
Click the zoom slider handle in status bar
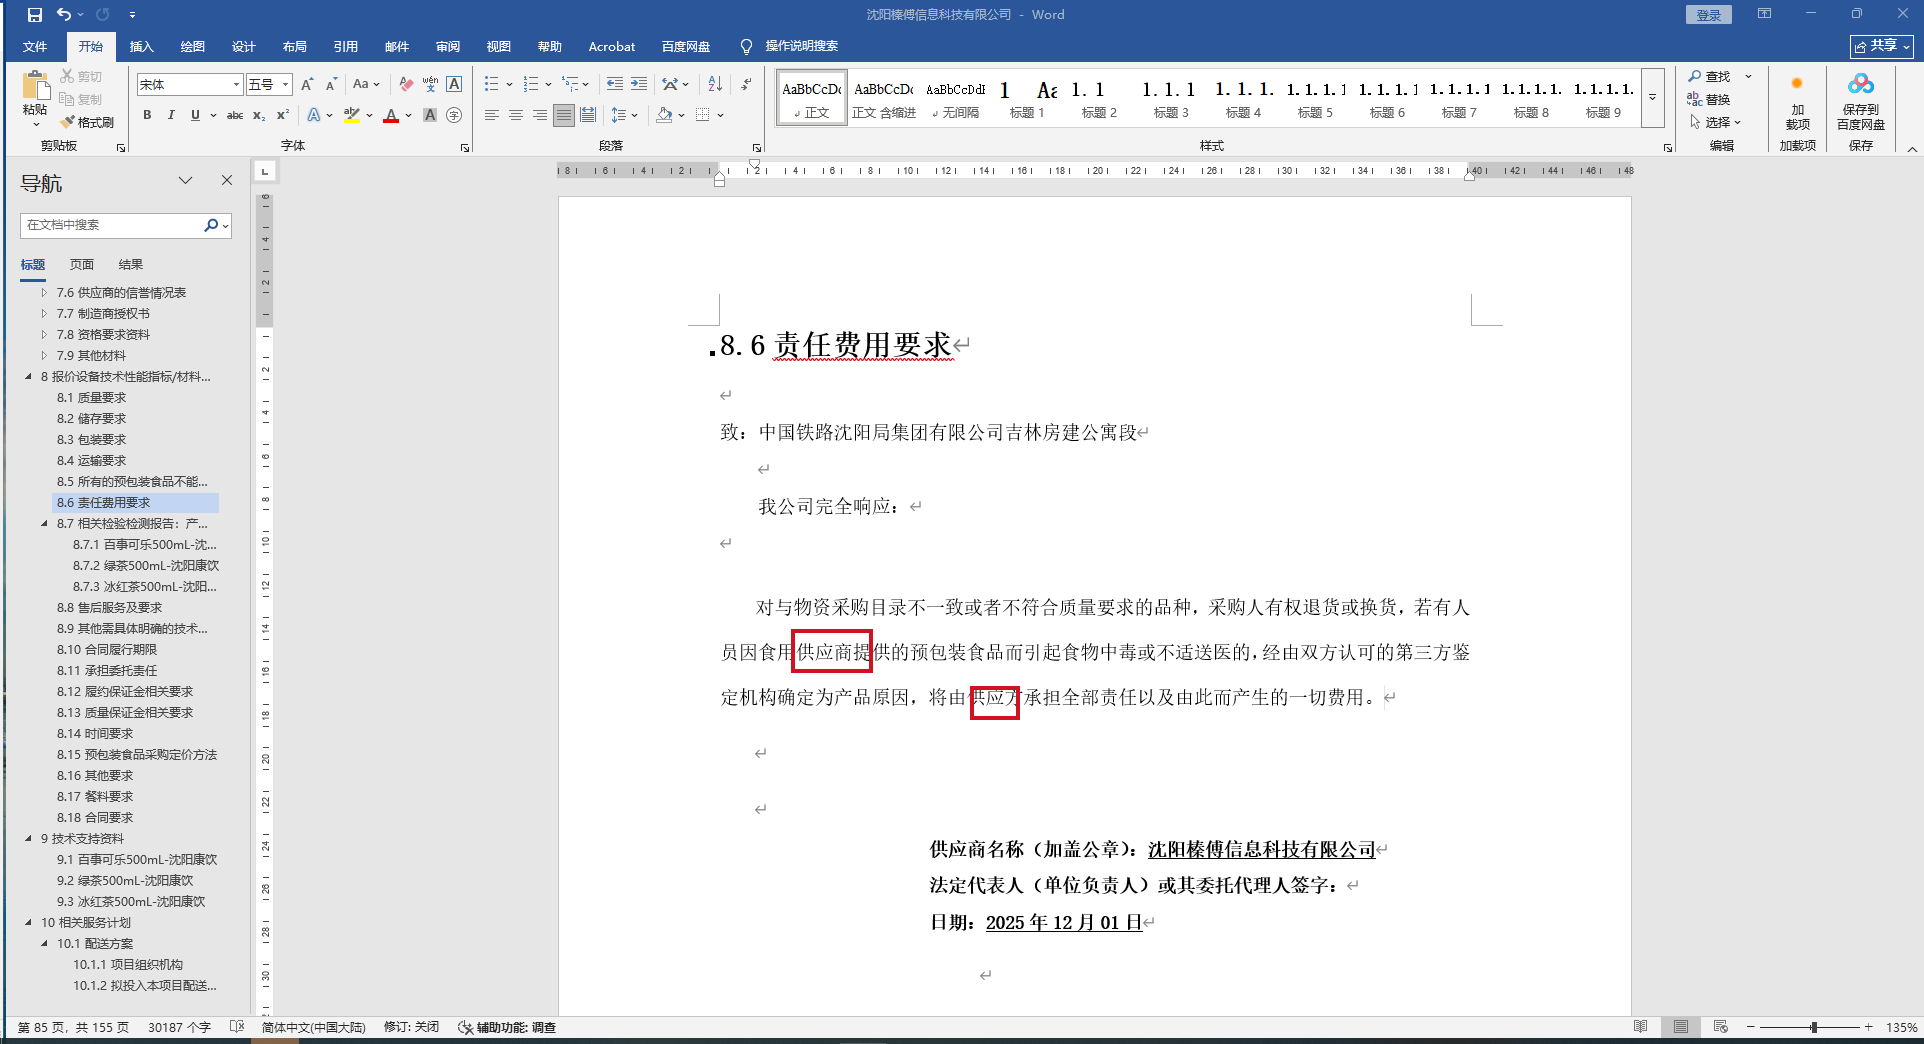coord(1813,1027)
